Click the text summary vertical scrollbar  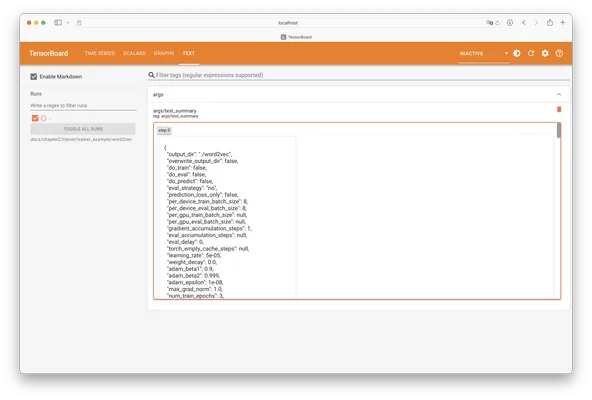tap(558, 131)
